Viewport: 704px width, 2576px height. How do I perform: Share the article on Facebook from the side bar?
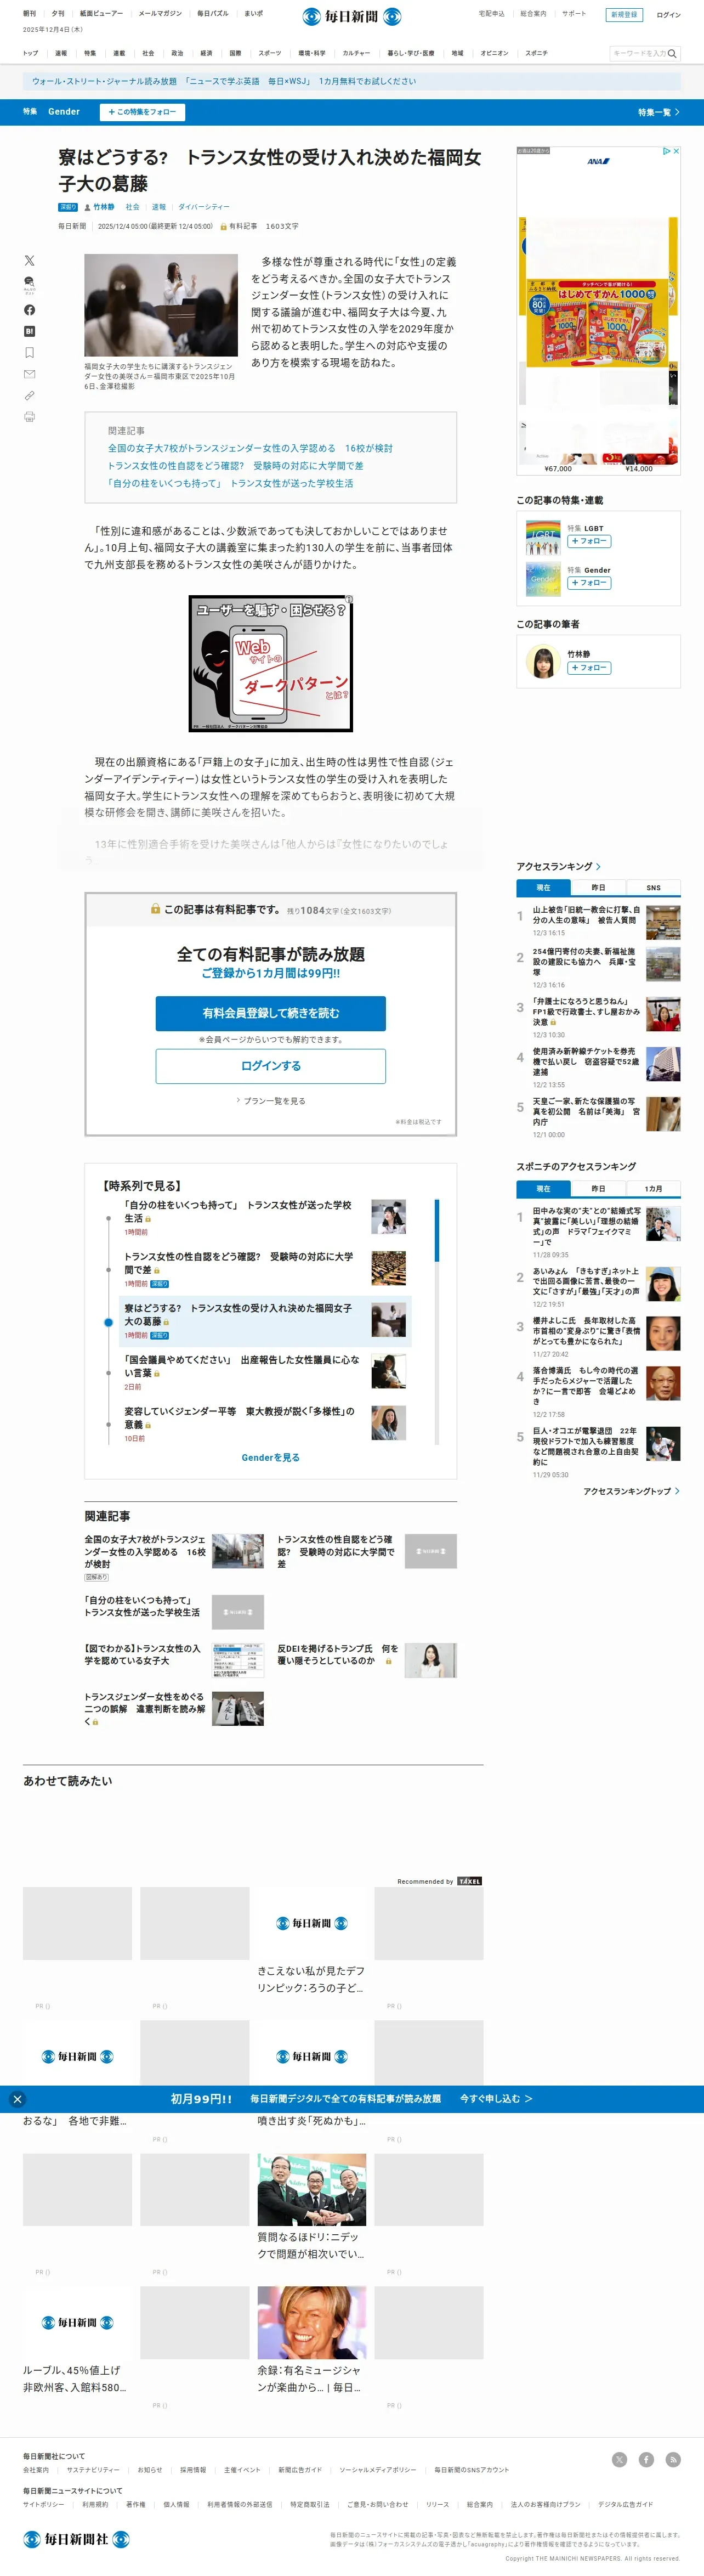point(29,310)
